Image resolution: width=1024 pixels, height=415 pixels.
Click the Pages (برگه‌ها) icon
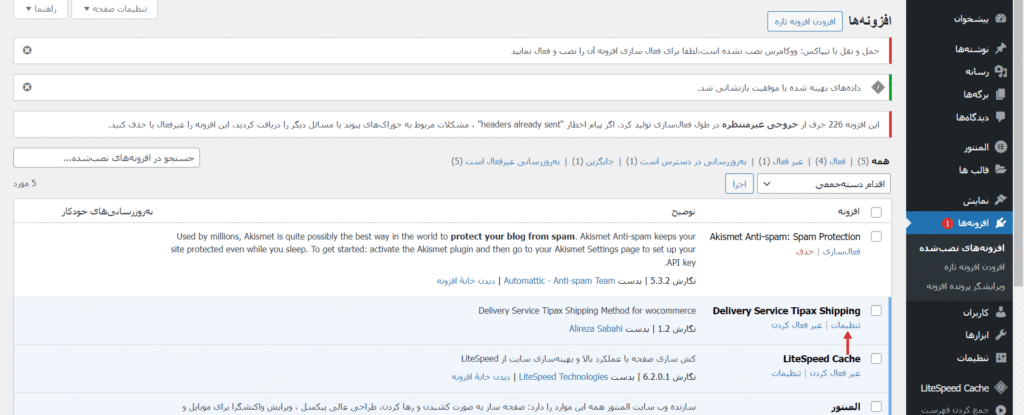tap(1000, 95)
